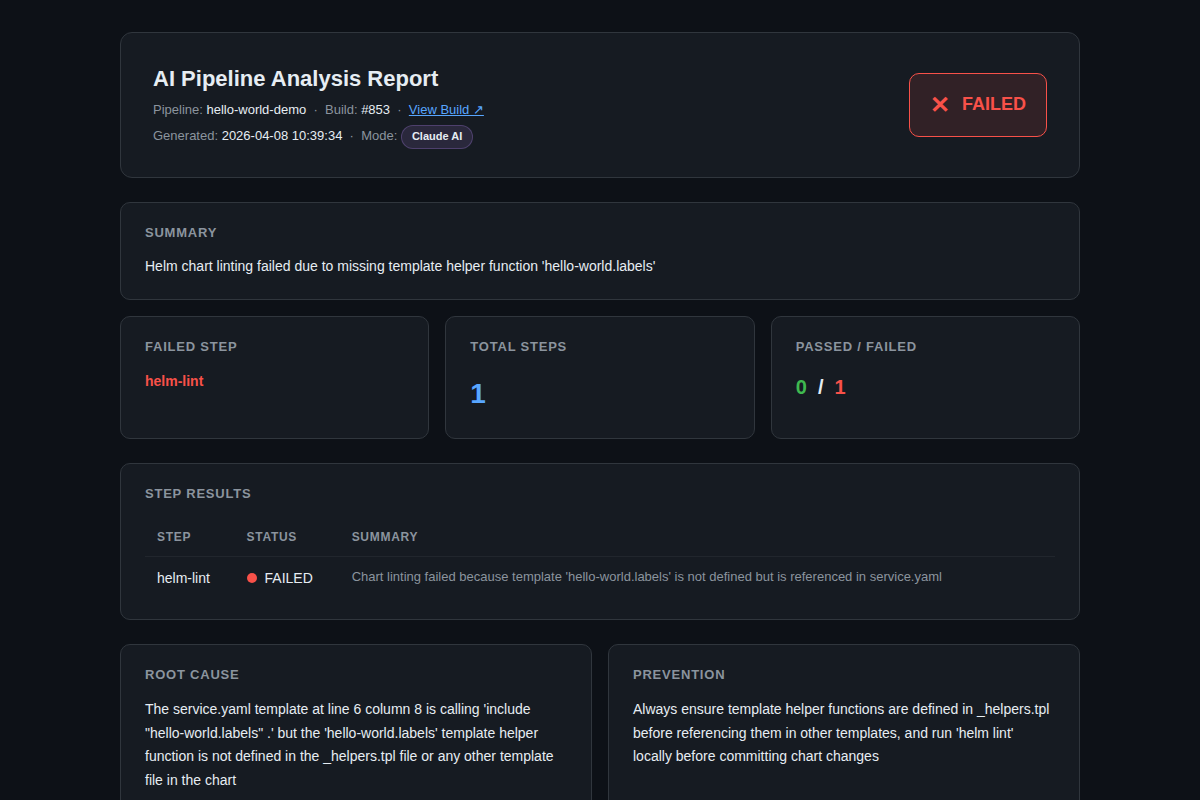Click the PREVENTION section heading
This screenshot has height=800, width=1200.
coord(679,675)
